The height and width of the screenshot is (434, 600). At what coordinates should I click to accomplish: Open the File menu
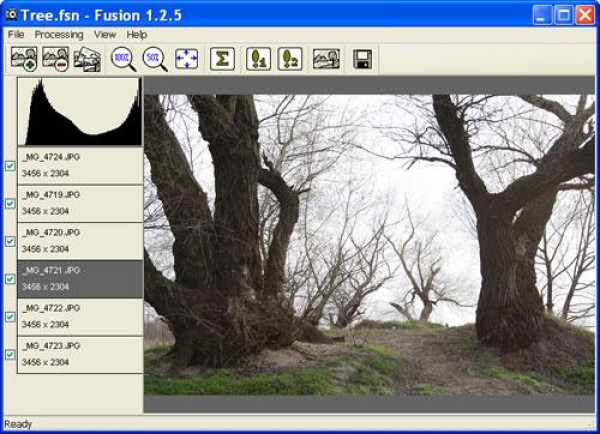click(16, 34)
